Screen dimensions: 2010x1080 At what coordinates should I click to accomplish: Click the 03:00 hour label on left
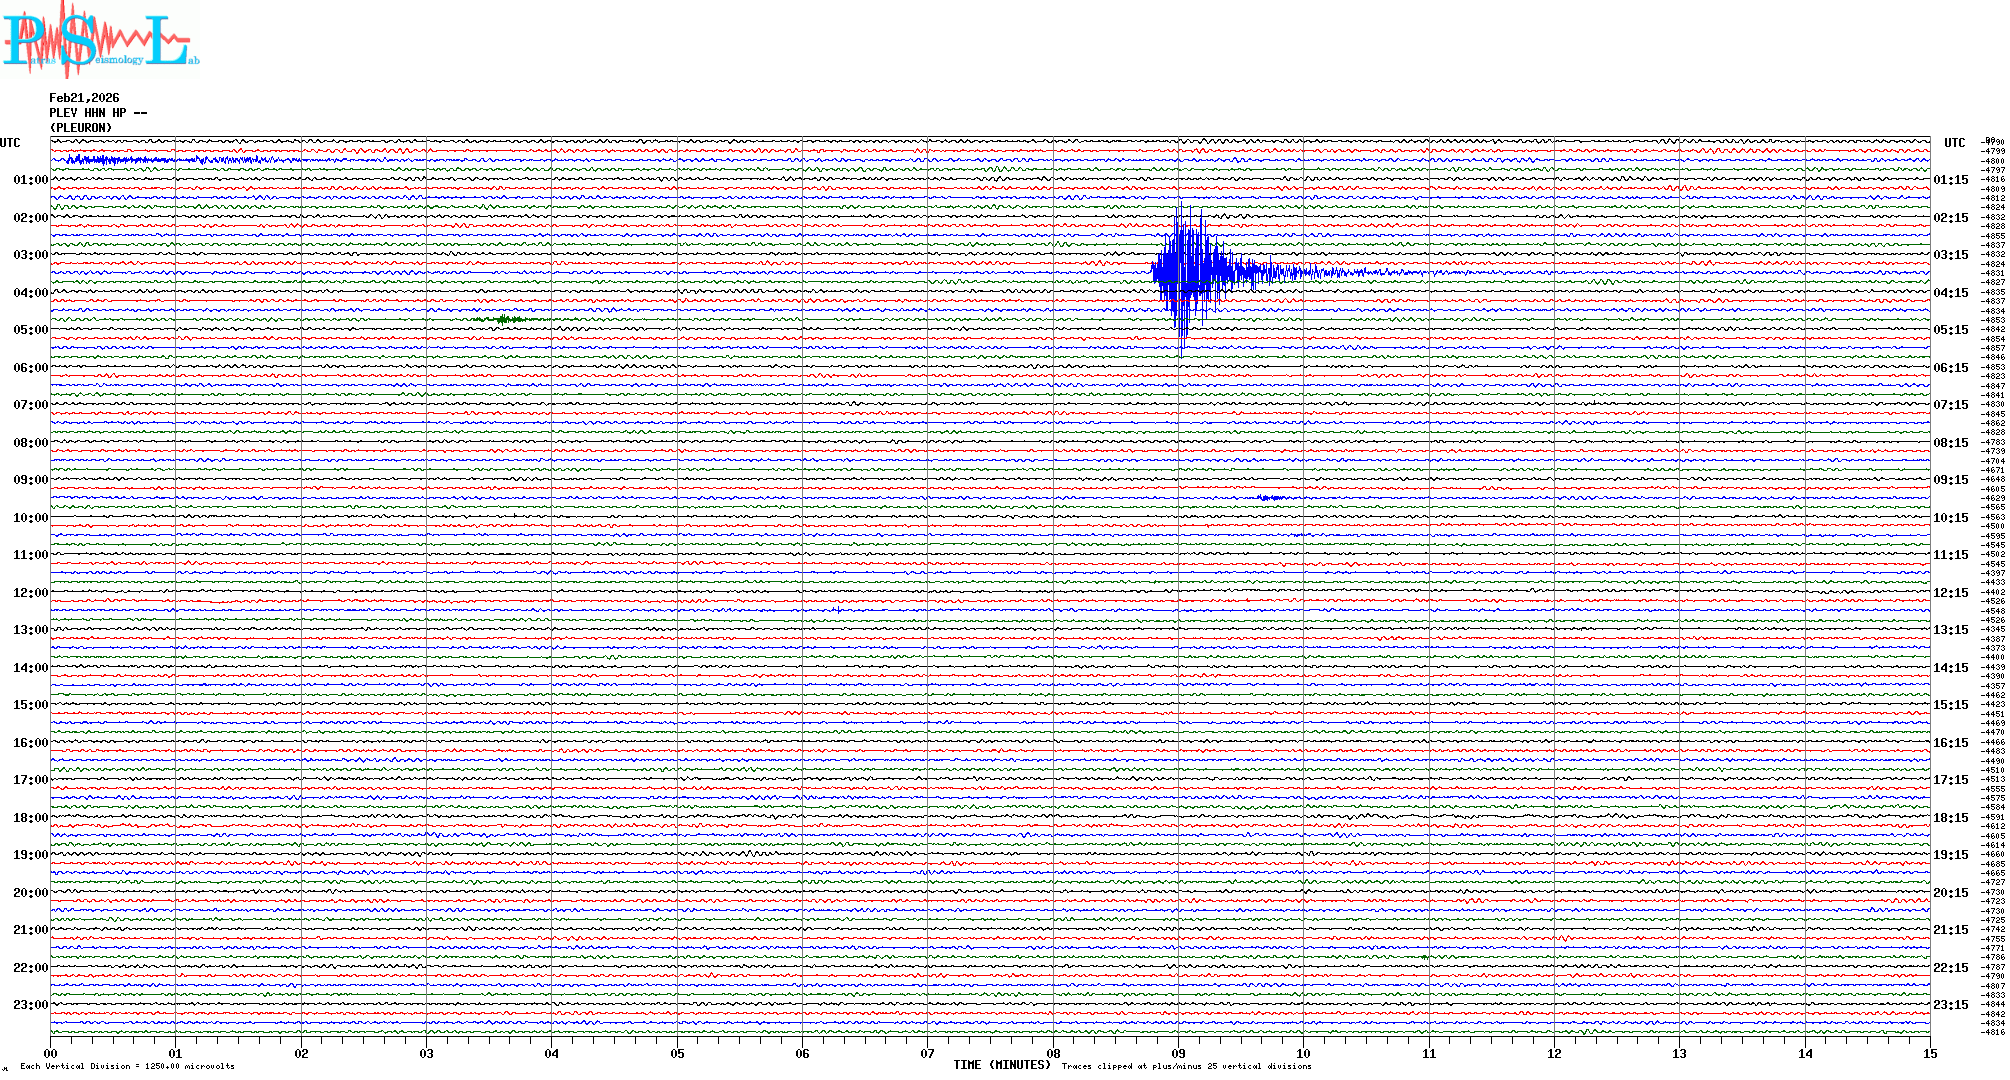30,255
